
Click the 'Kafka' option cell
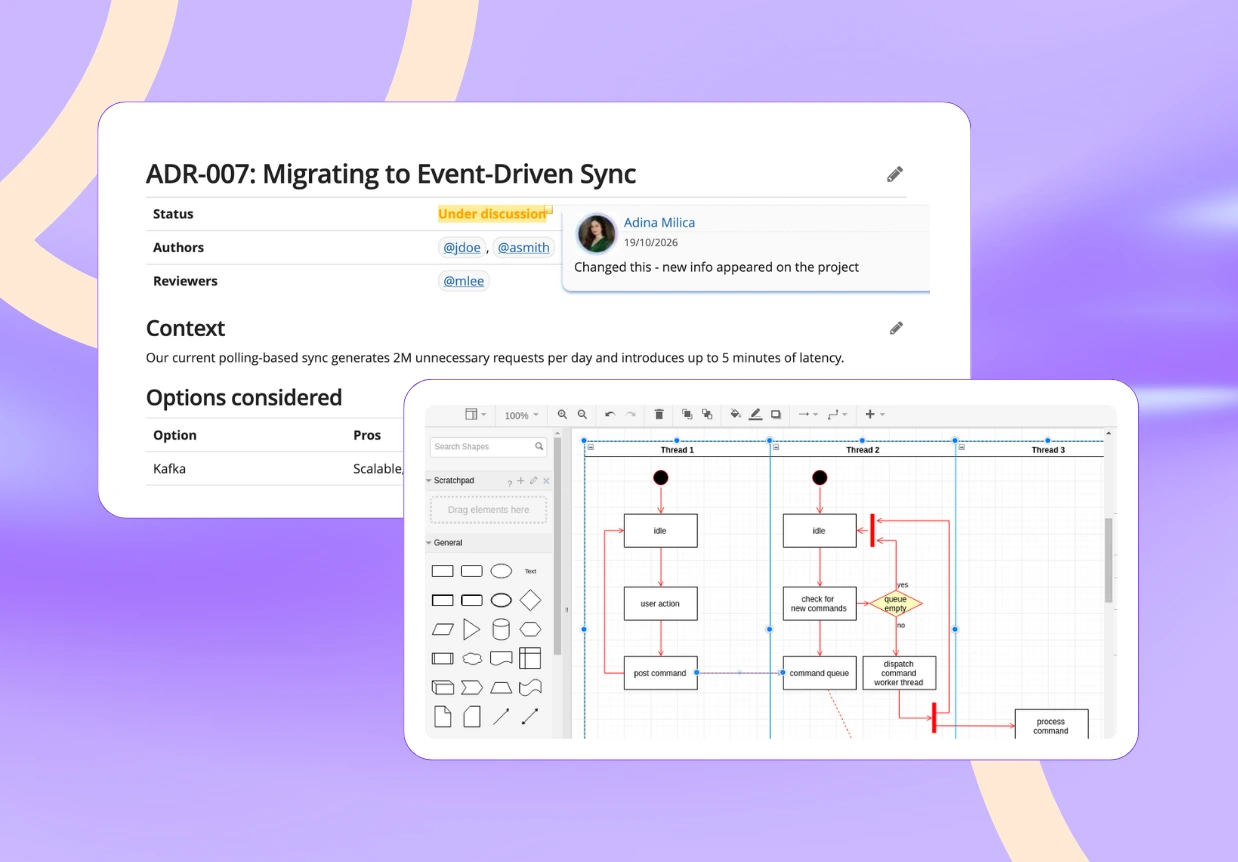pyautogui.click(x=169, y=468)
